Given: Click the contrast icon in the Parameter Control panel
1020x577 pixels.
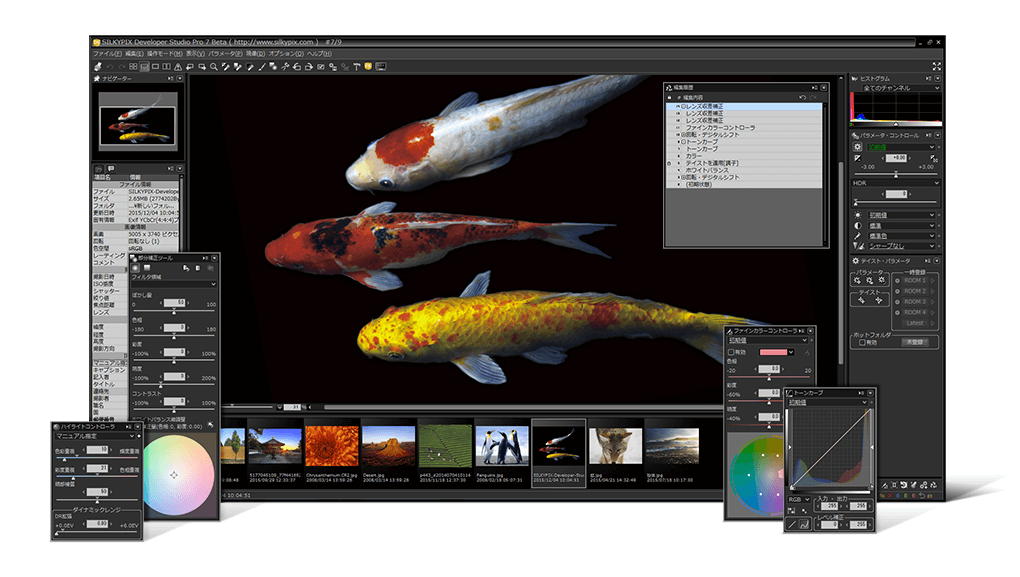Looking at the screenshot, I should [x=858, y=225].
